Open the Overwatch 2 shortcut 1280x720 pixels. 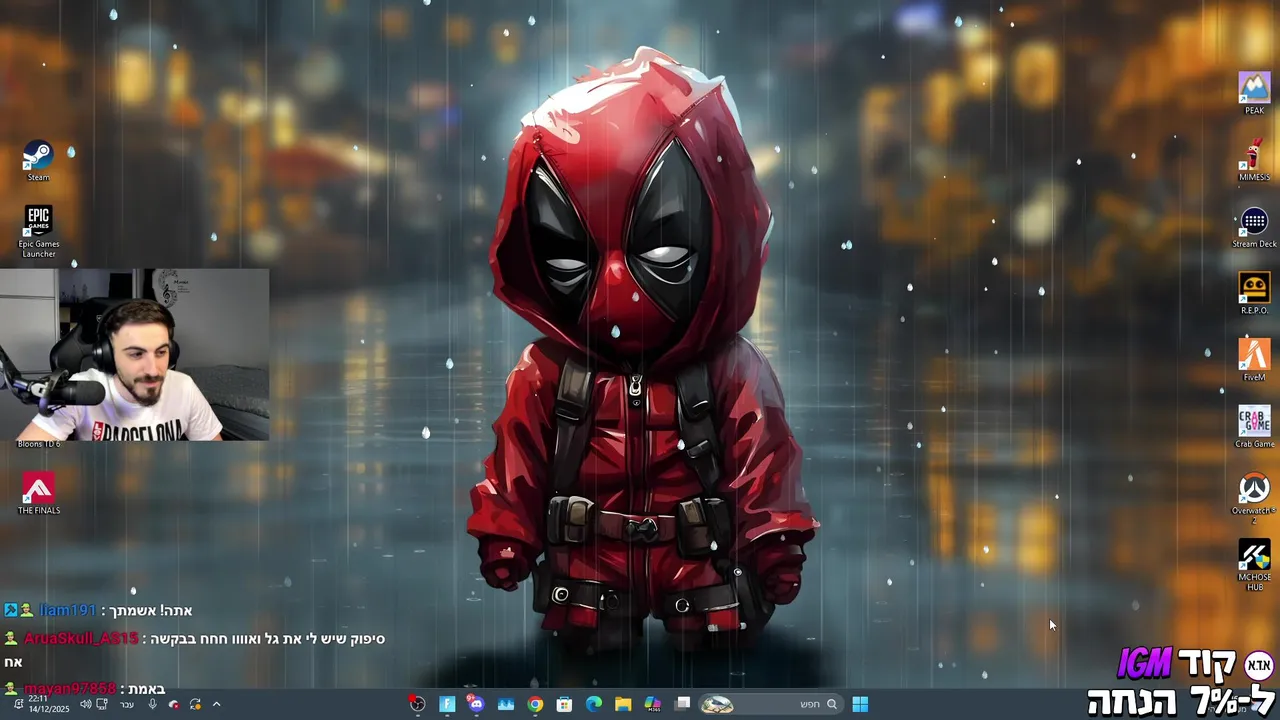click(1254, 497)
